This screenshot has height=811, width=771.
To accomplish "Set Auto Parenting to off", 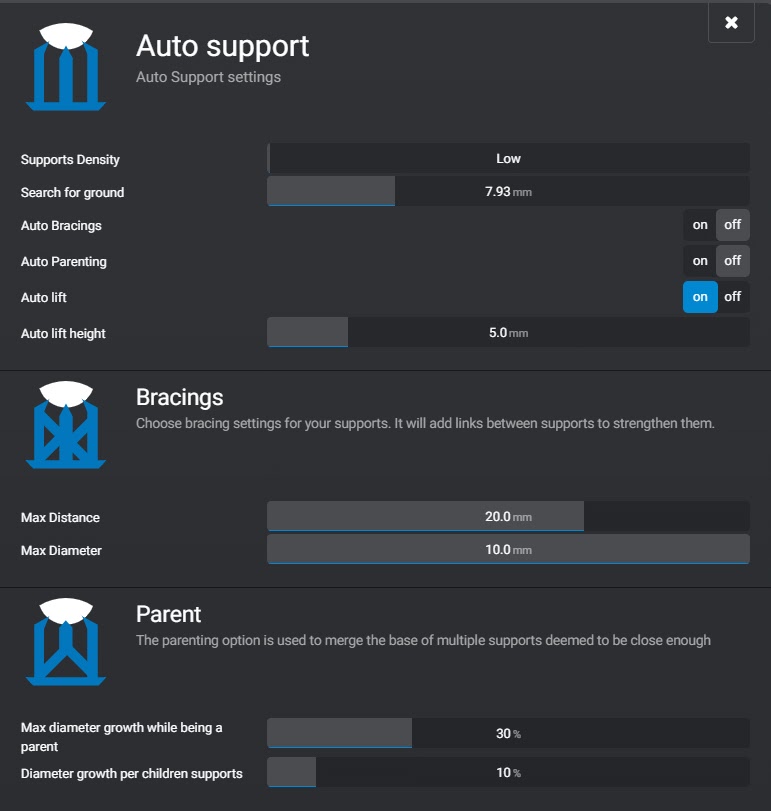I will (733, 261).
